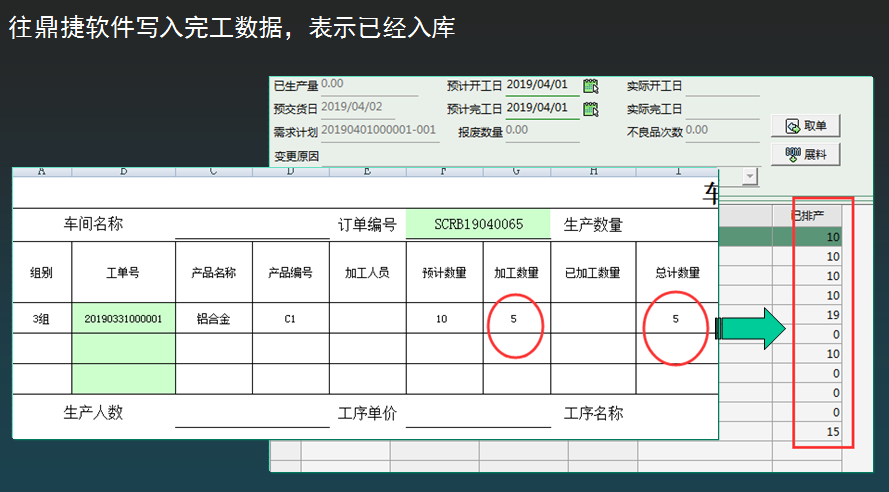
Task: Click the 铝合金 product name cell
Action: click(x=214, y=319)
